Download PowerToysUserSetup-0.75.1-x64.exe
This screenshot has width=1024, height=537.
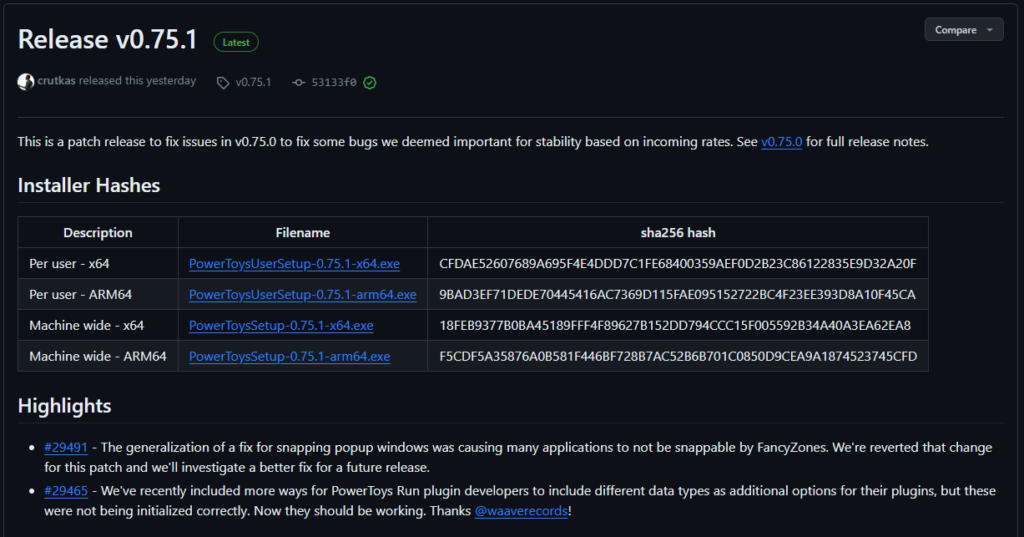coord(294,263)
